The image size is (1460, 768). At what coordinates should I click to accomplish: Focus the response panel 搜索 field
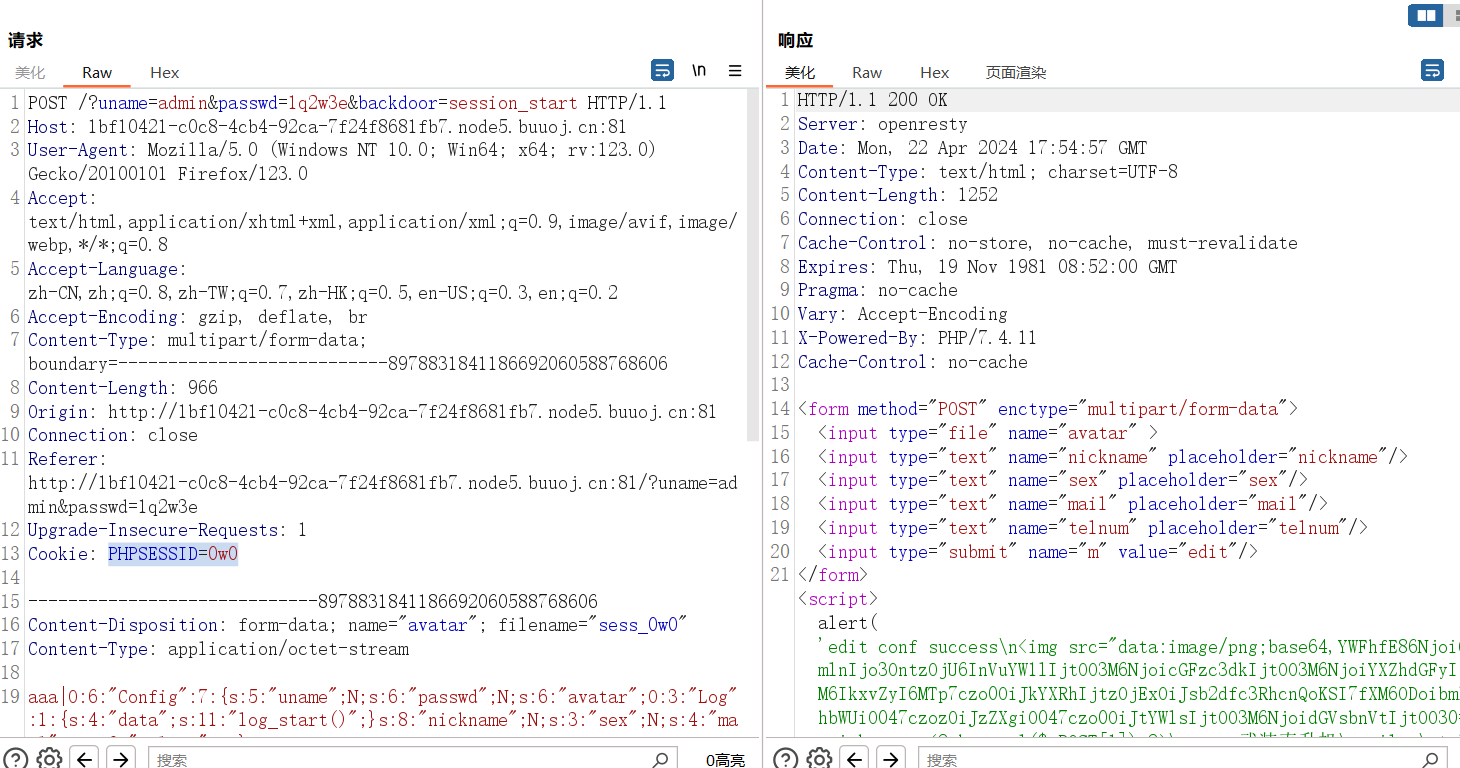click(x=1183, y=759)
